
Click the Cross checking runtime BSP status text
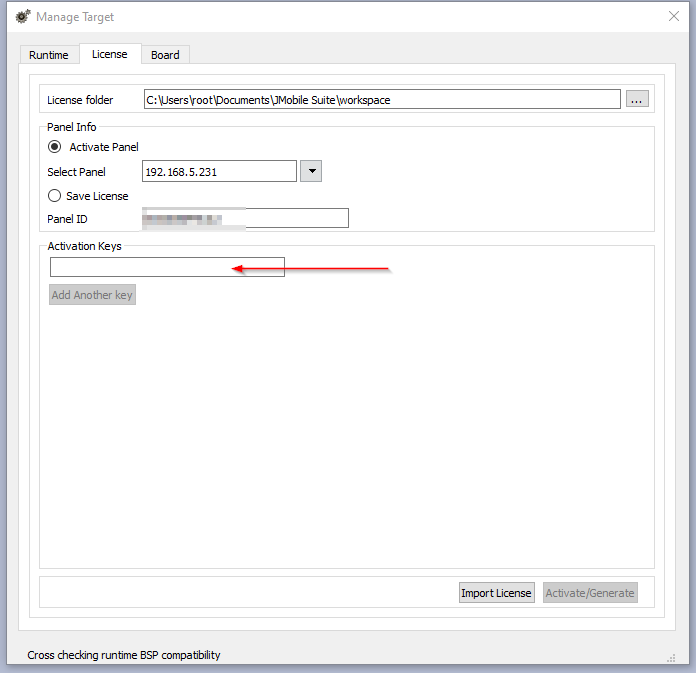click(124, 655)
